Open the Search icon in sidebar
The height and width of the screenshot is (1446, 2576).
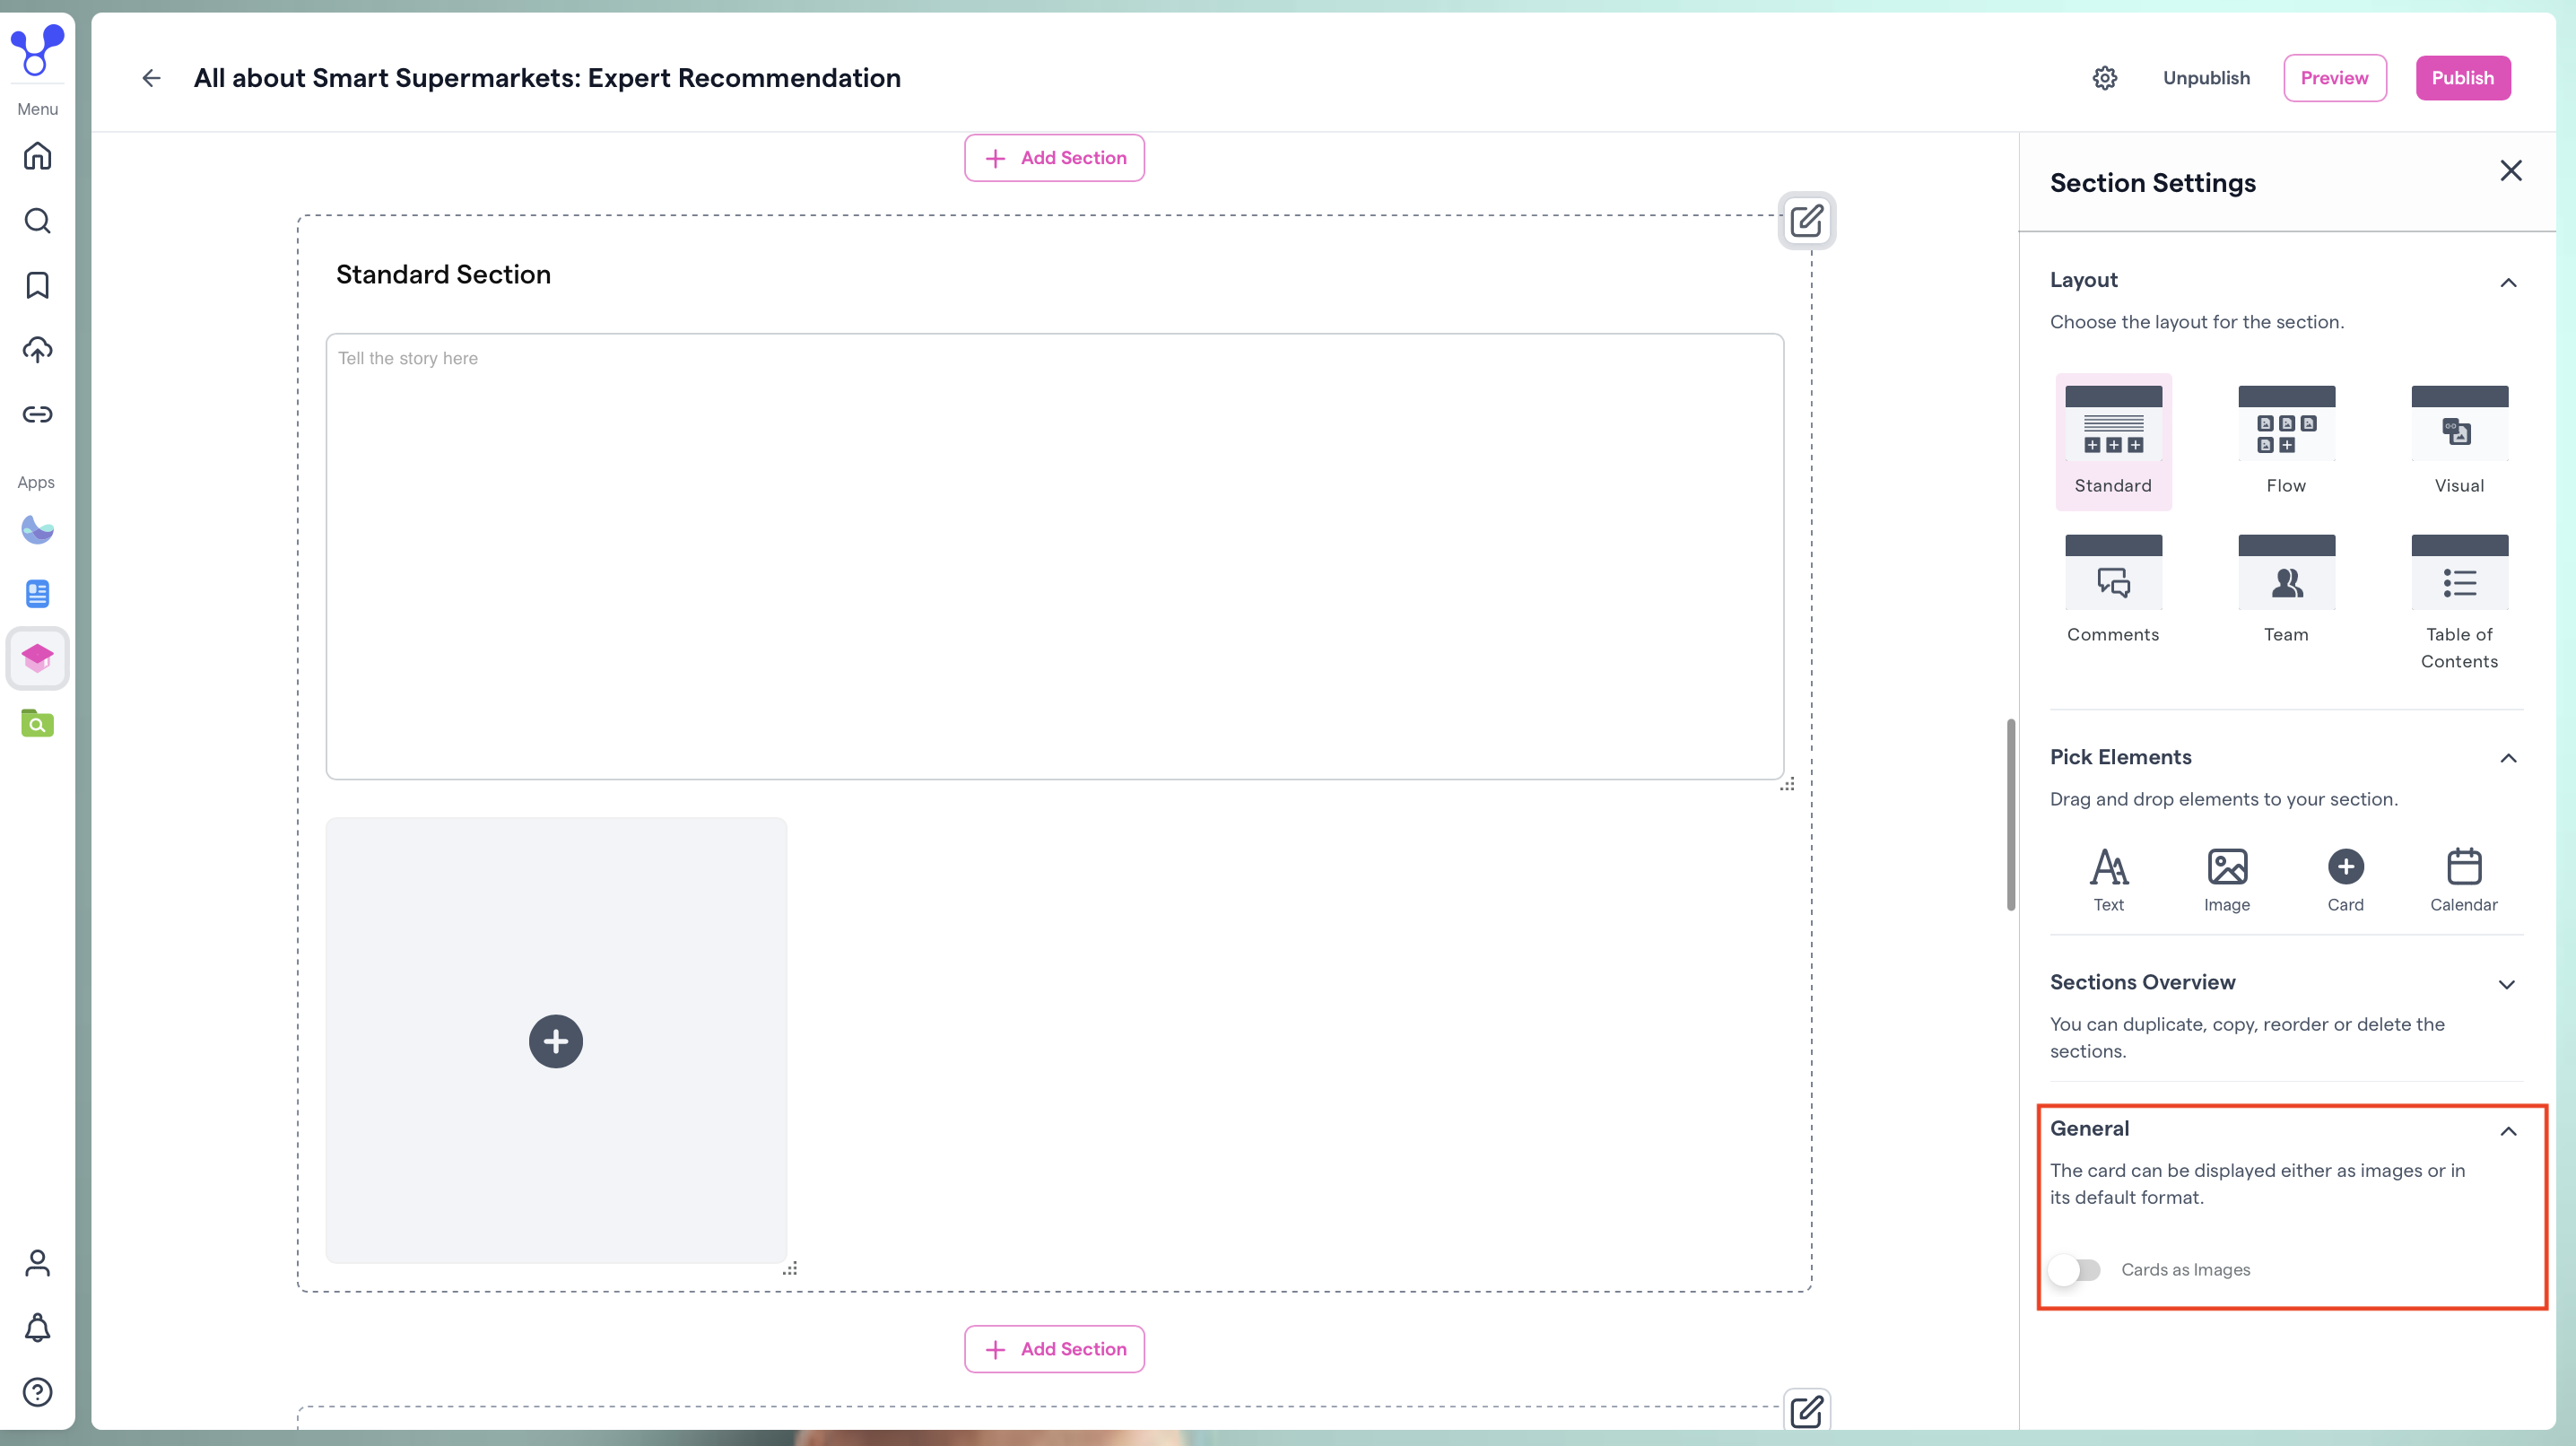point(37,221)
